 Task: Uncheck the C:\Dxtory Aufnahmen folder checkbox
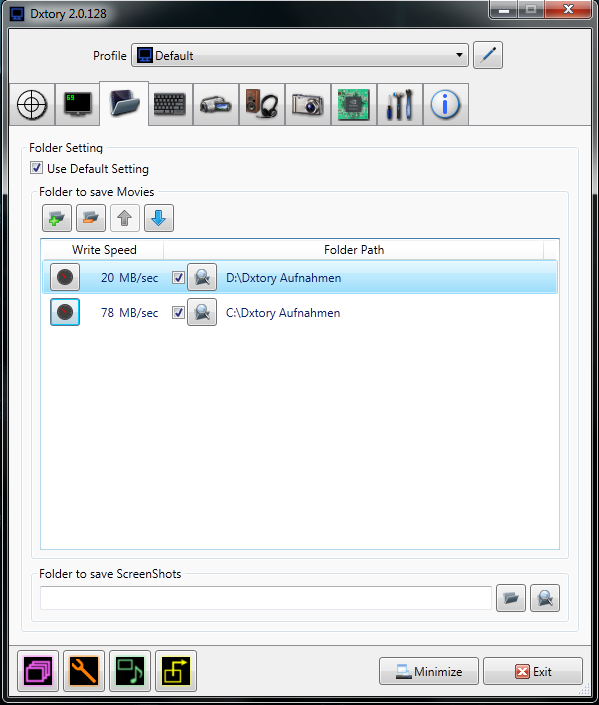click(x=179, y=312)
